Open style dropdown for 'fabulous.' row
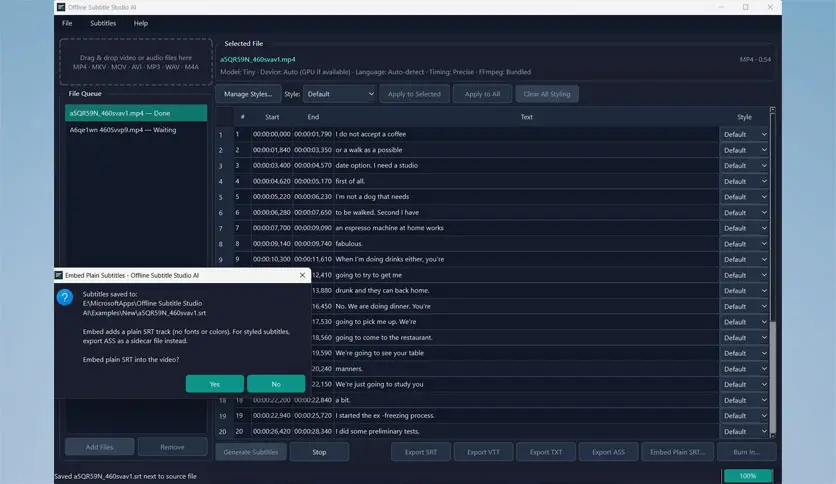The width and height of the screenshot is (836, 484). point(744,244)
